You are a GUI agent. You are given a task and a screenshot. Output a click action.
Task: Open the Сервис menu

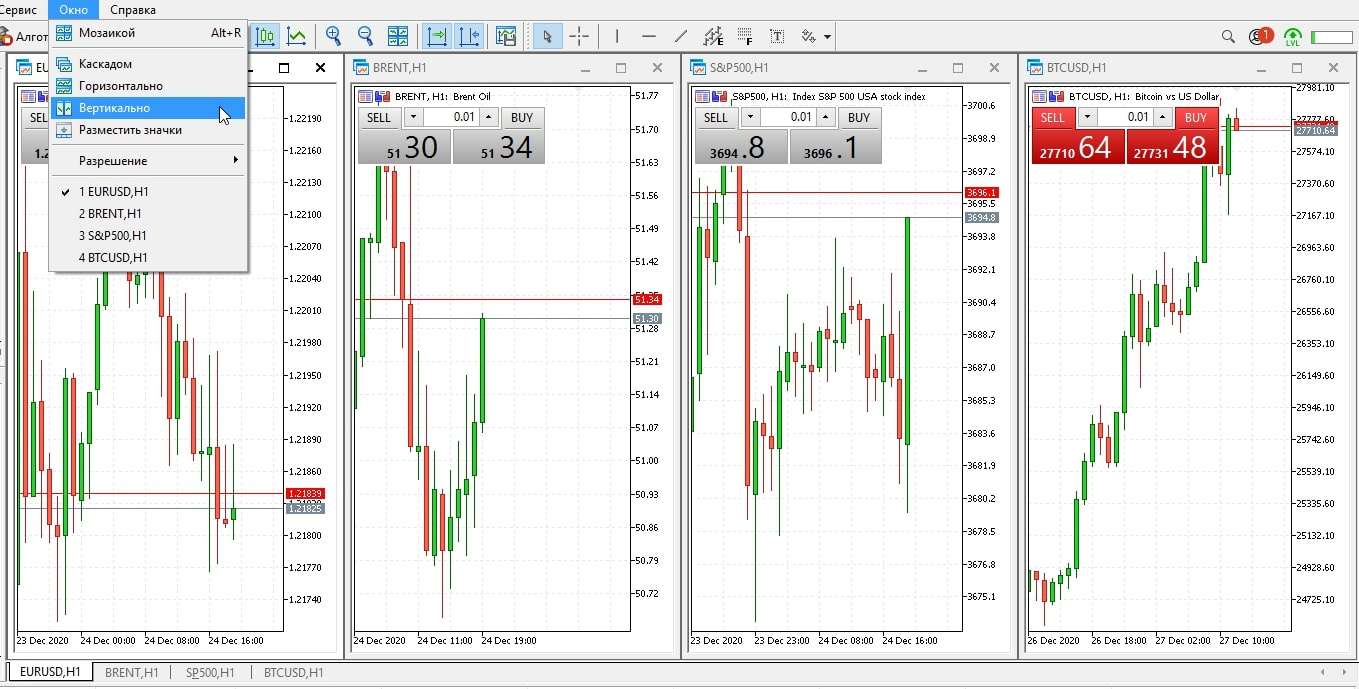point(19,10)
